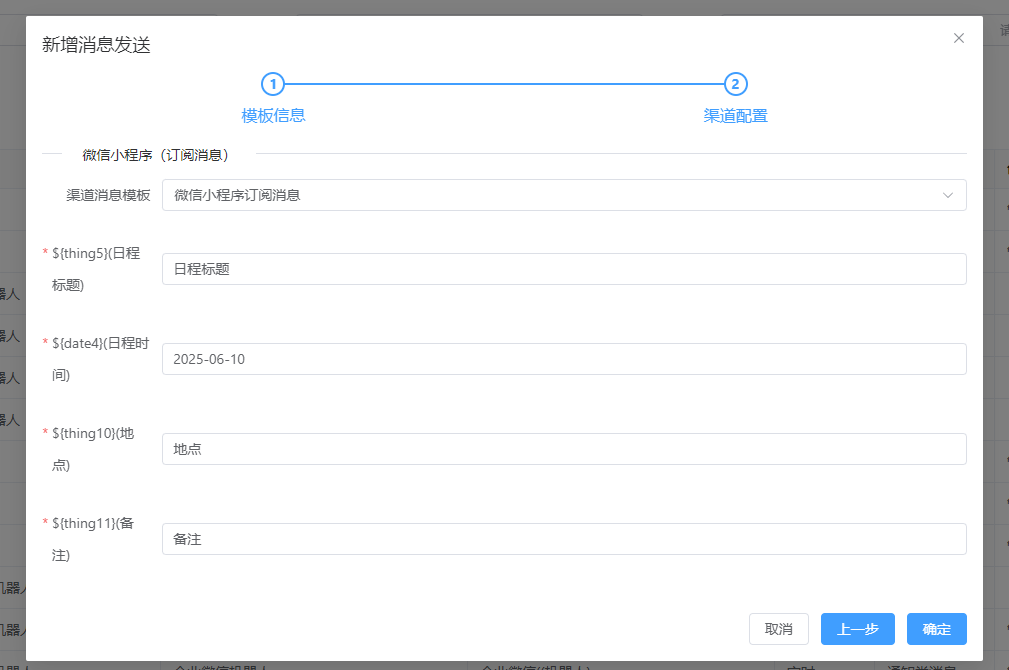Click the 新增消息发送 dialog title
The height and width of the screenshot is (670, 1009).
[97, 44]
